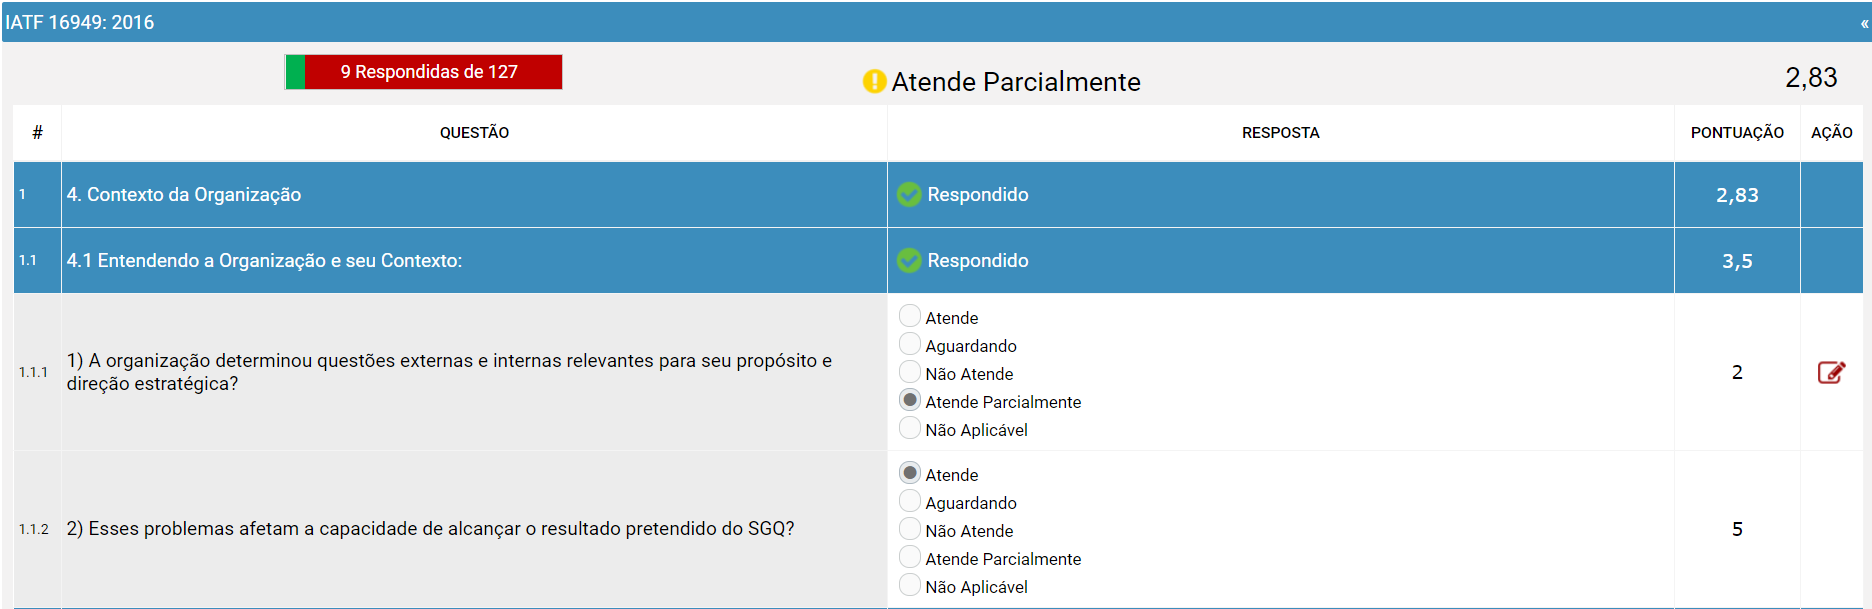Select Atende for question 1.1.1
The height and width of the screenshot is (609, 1872).
click(909, 316)
